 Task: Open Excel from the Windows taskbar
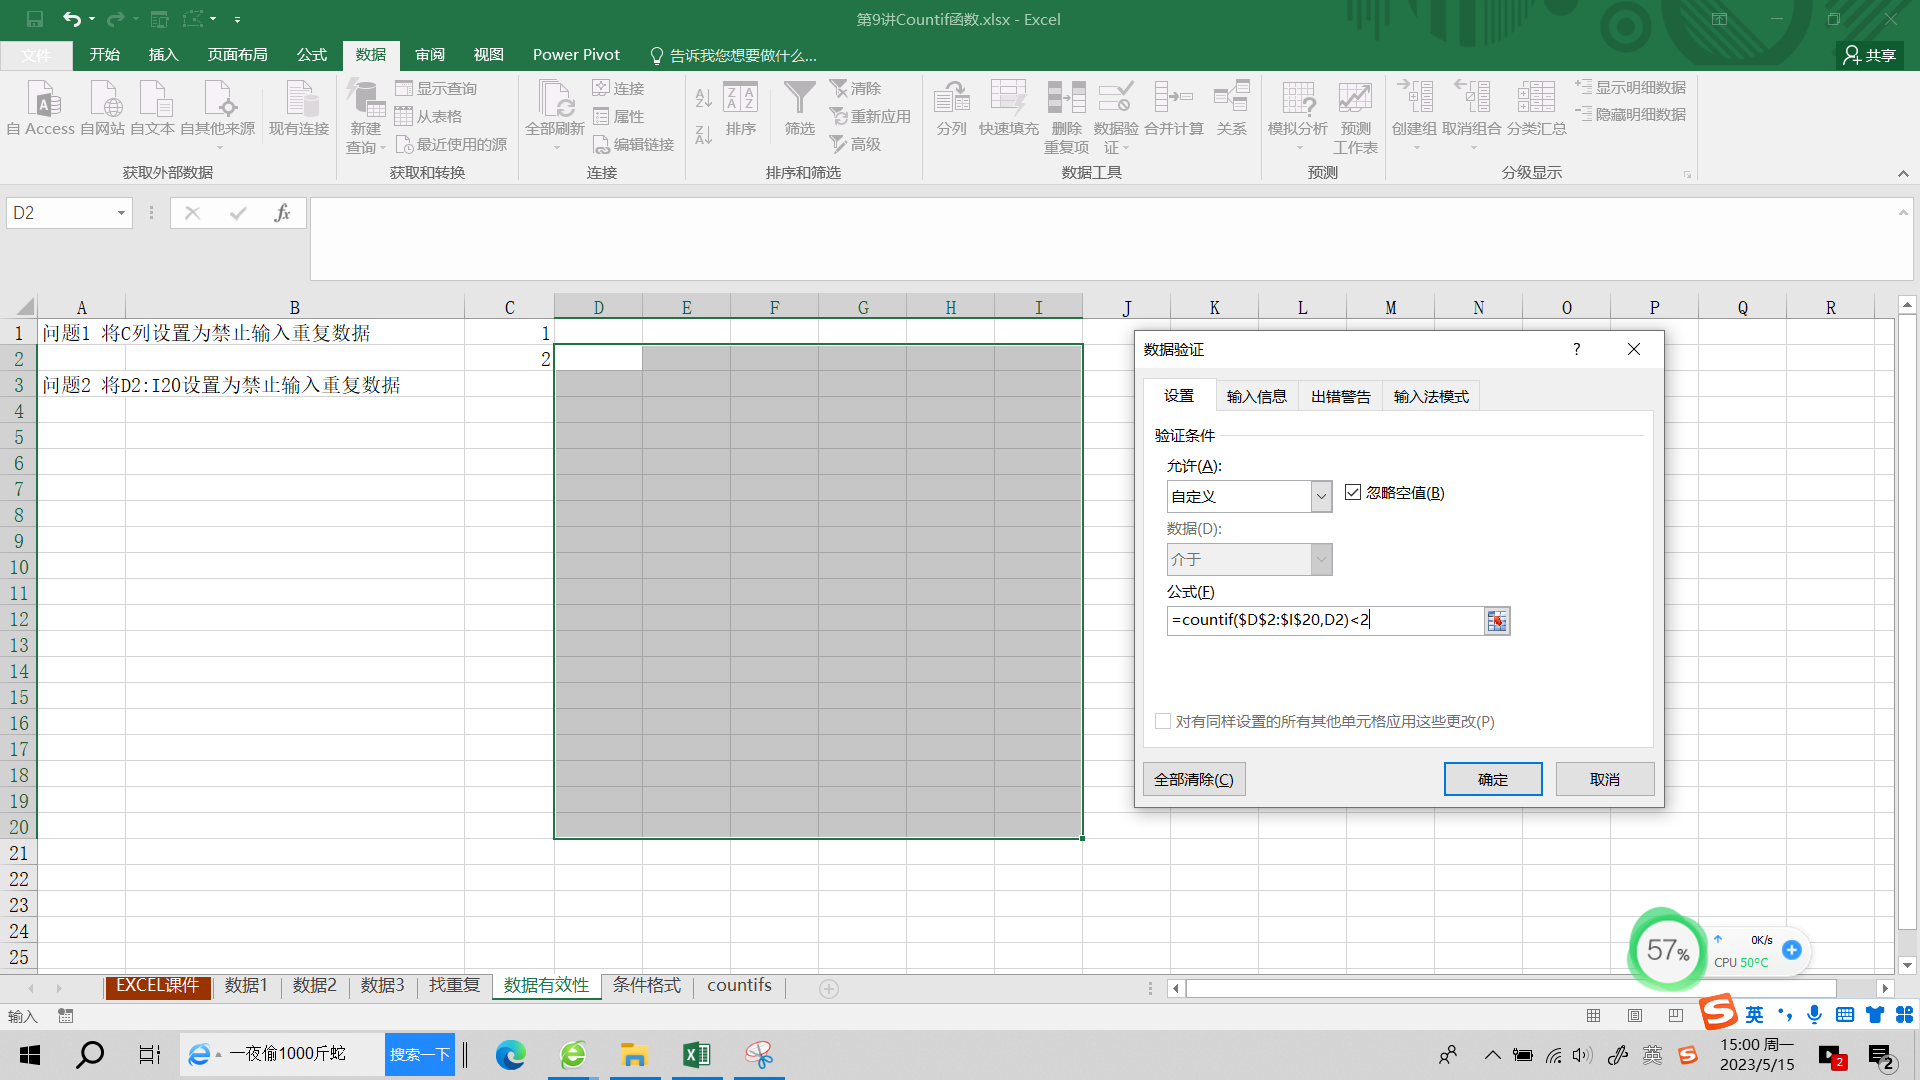tap(696, 1055)
